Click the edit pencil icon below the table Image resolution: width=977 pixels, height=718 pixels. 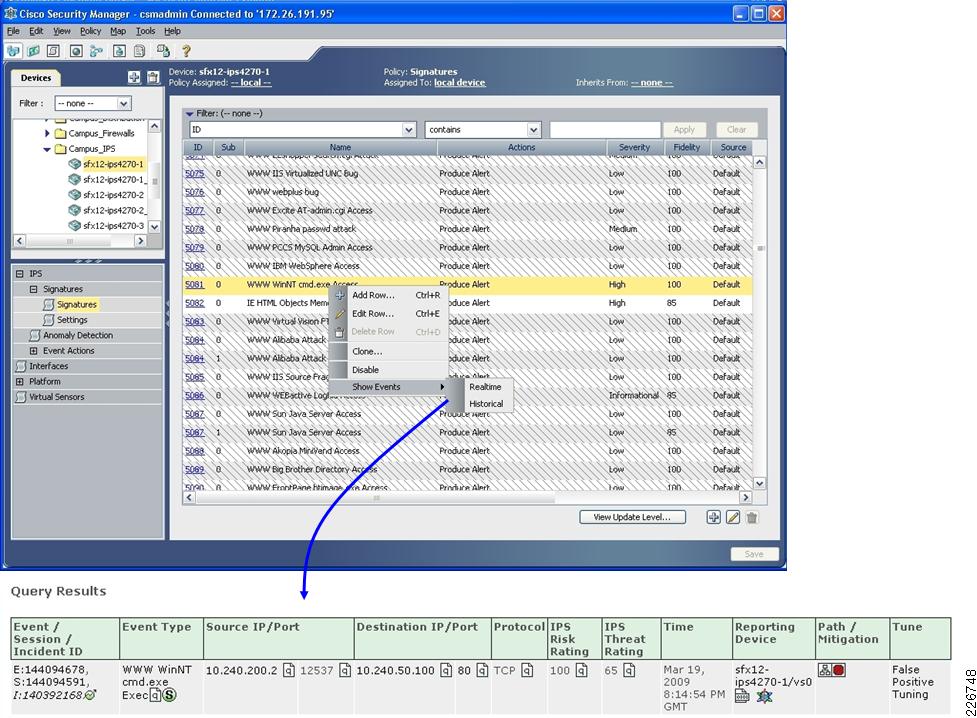coord(733,517)
